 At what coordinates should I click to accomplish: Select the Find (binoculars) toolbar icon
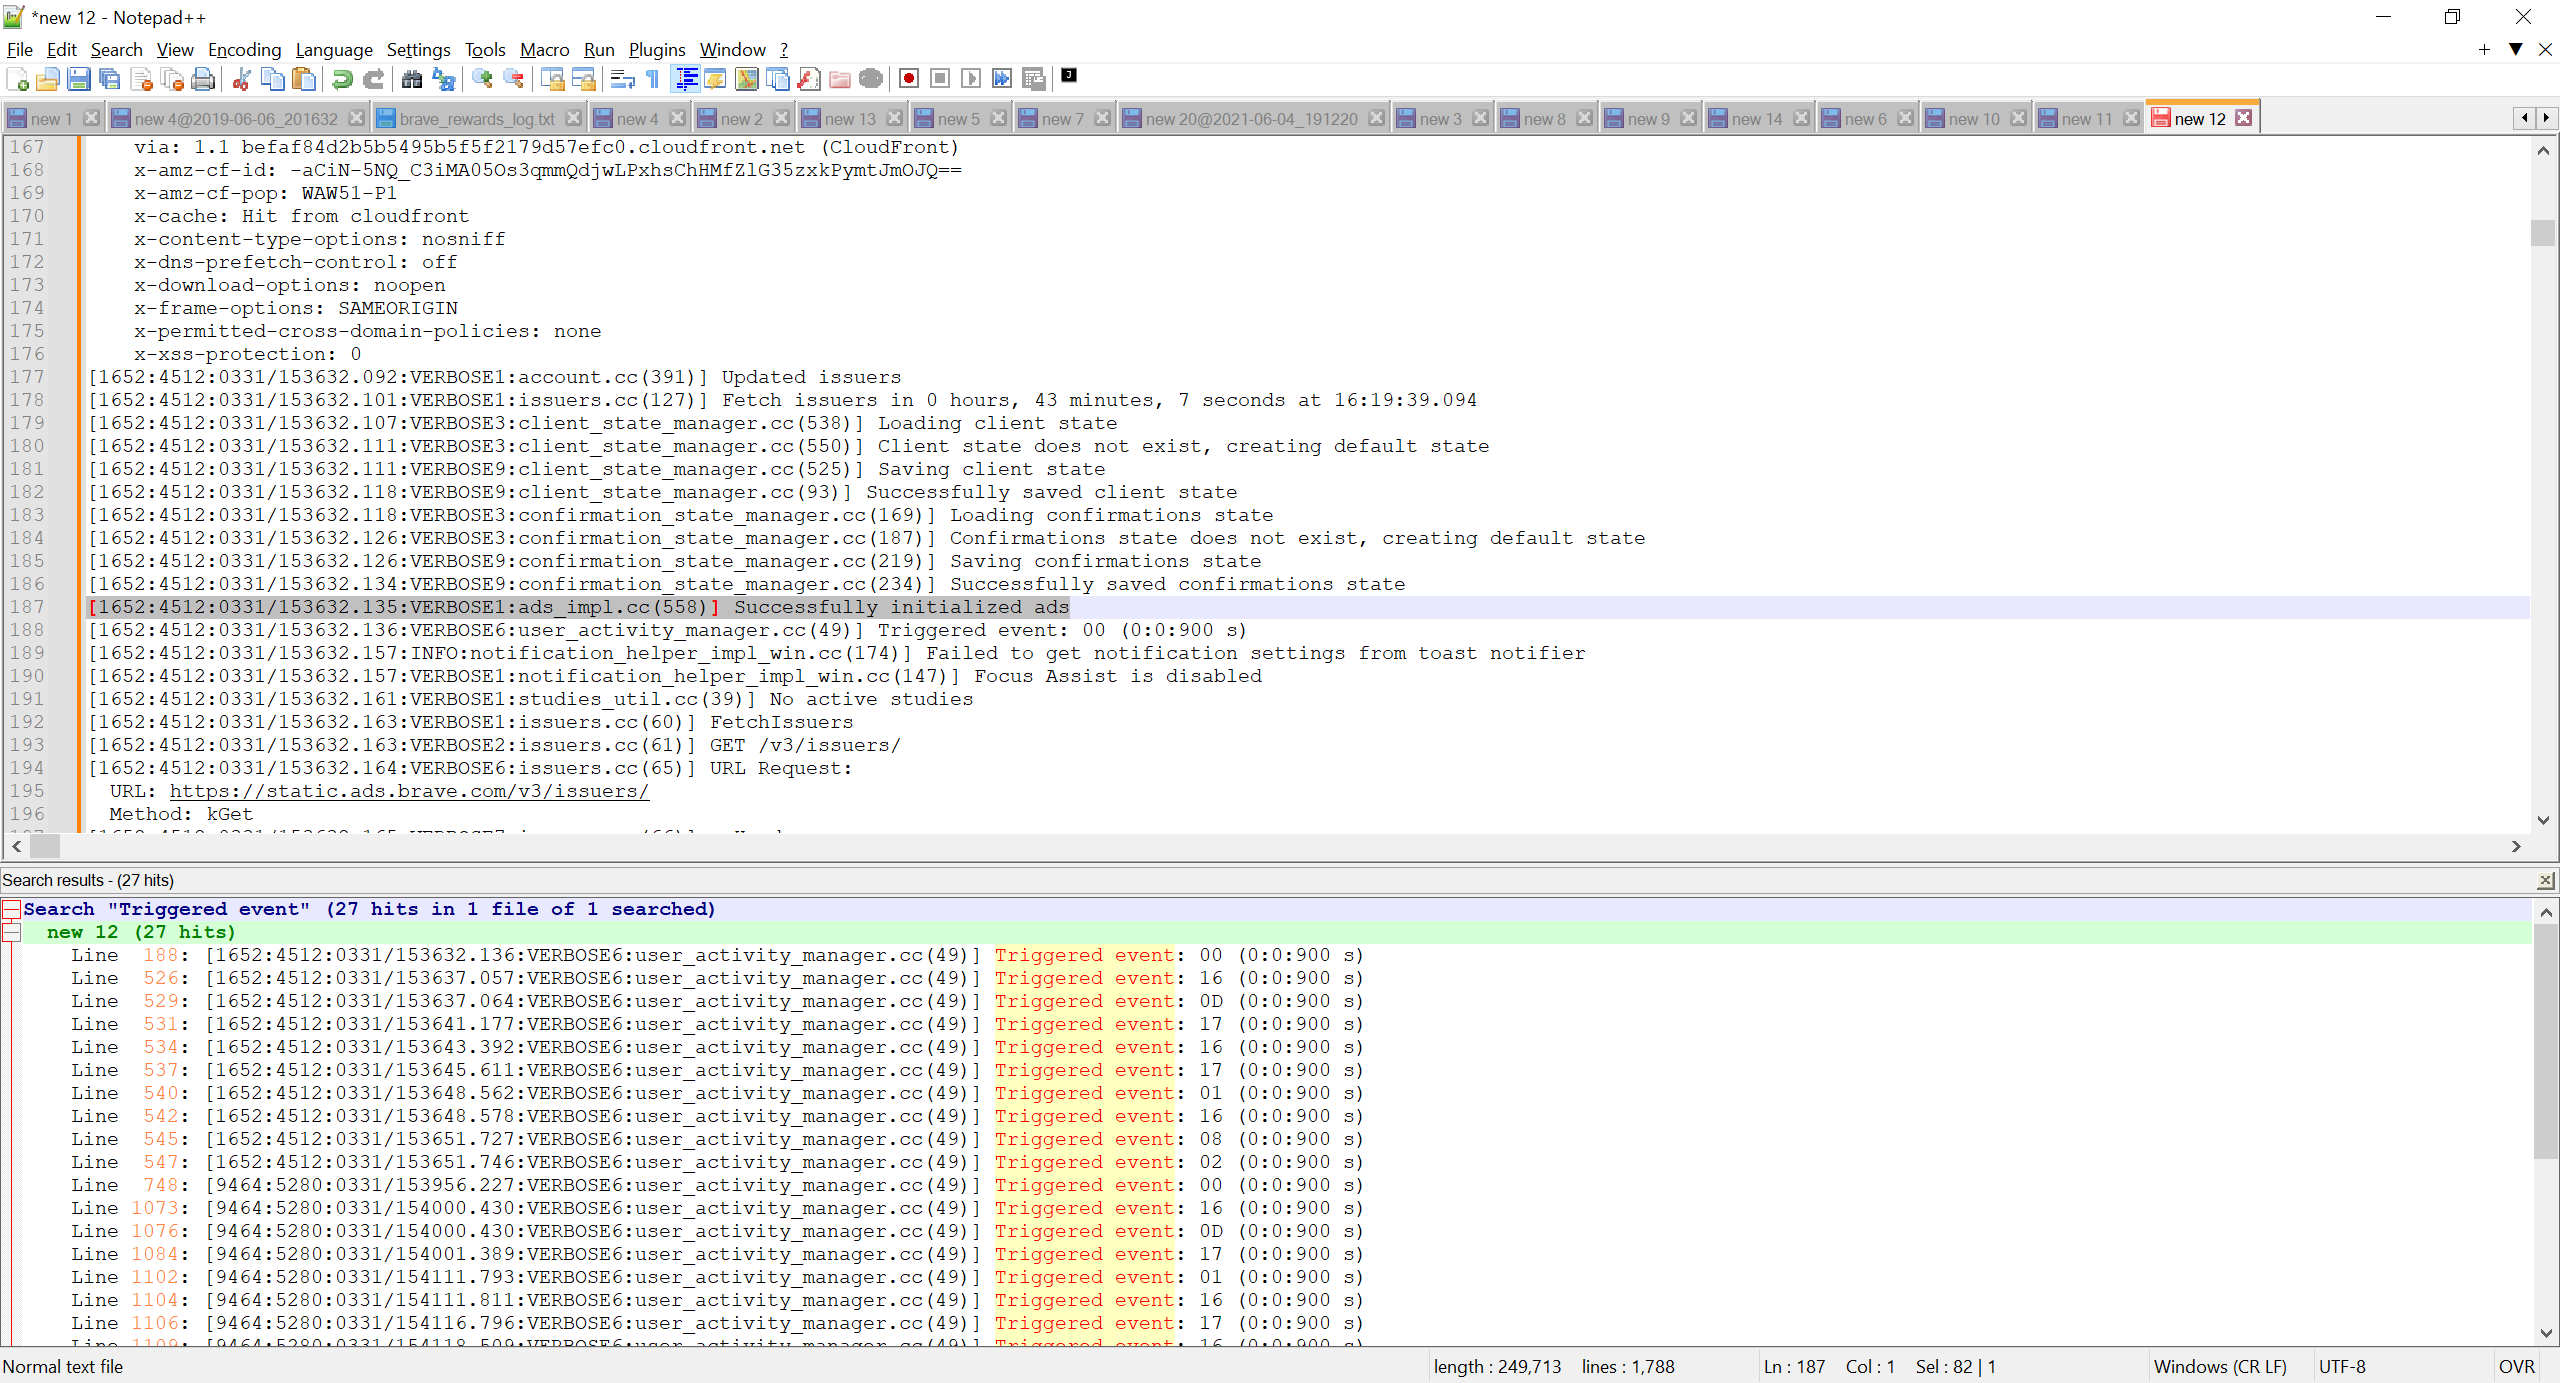point(411,79)
